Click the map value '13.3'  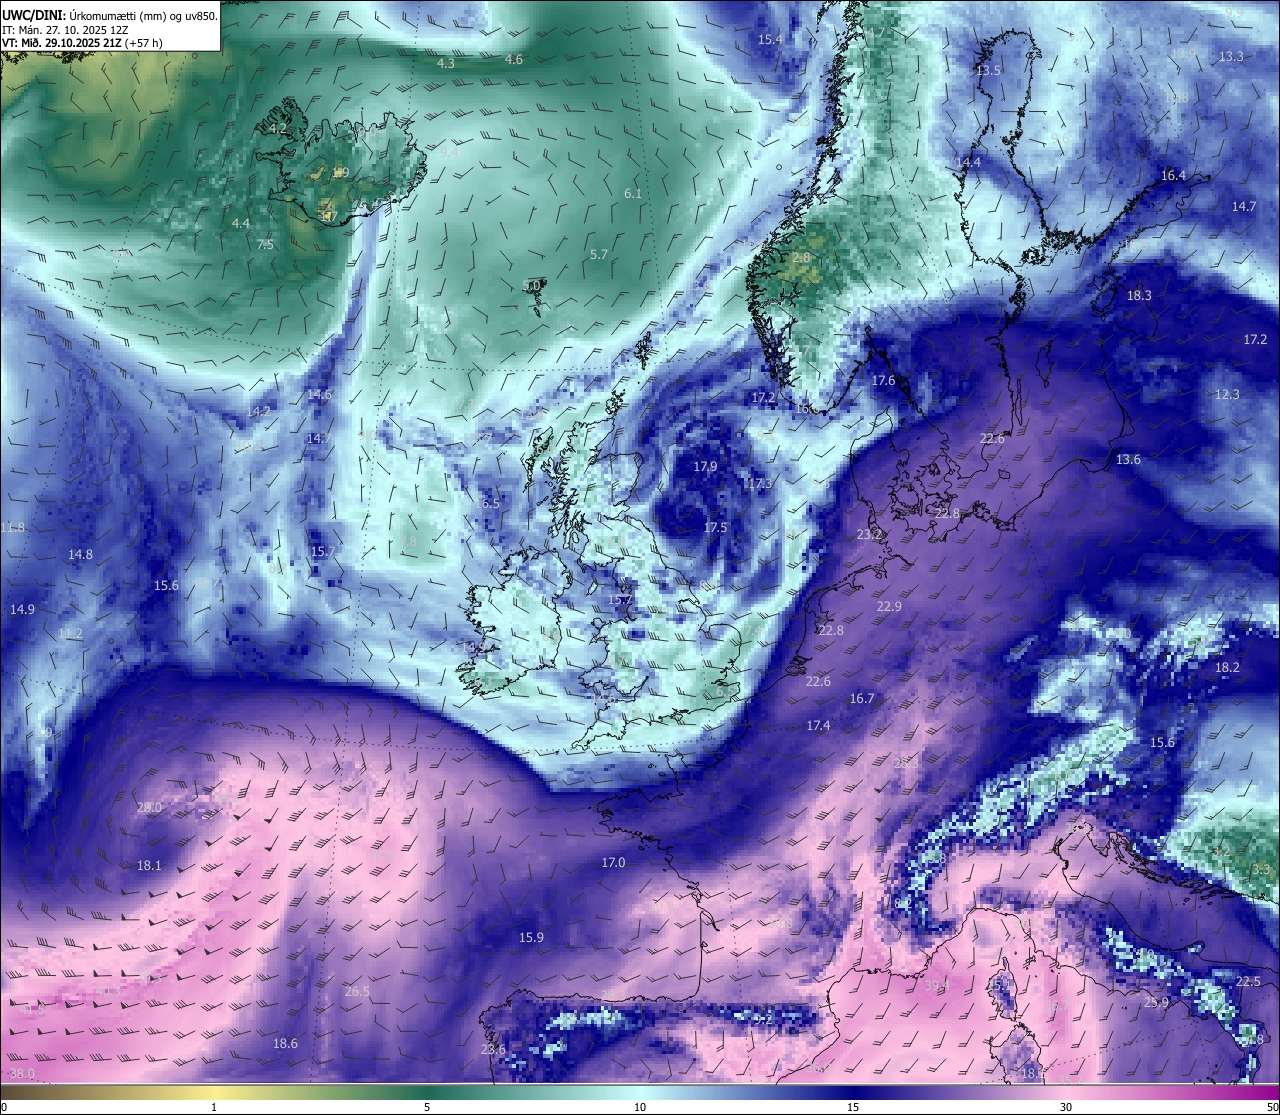coord(1231,57)
